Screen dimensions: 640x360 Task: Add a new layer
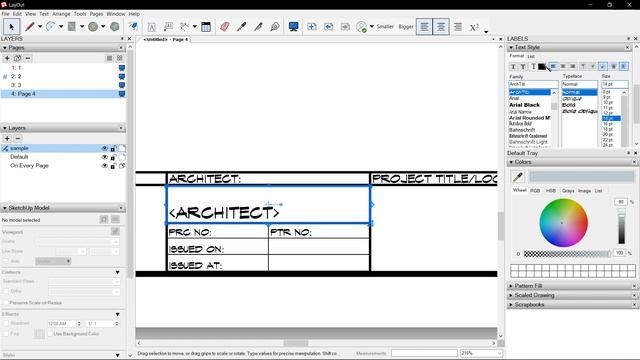[7, 138]
